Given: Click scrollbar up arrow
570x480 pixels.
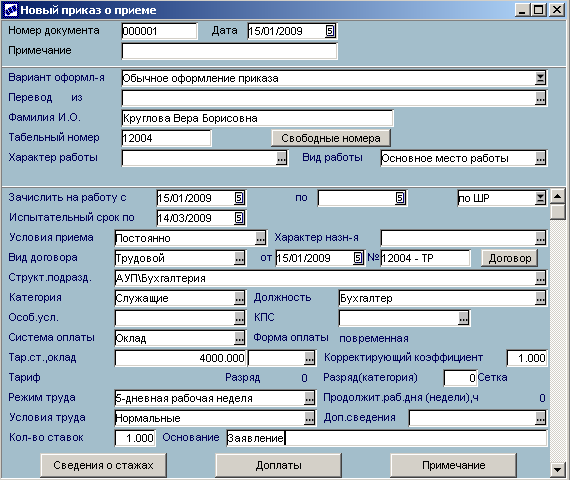Looking at the screenshot, I should [558, 197].
